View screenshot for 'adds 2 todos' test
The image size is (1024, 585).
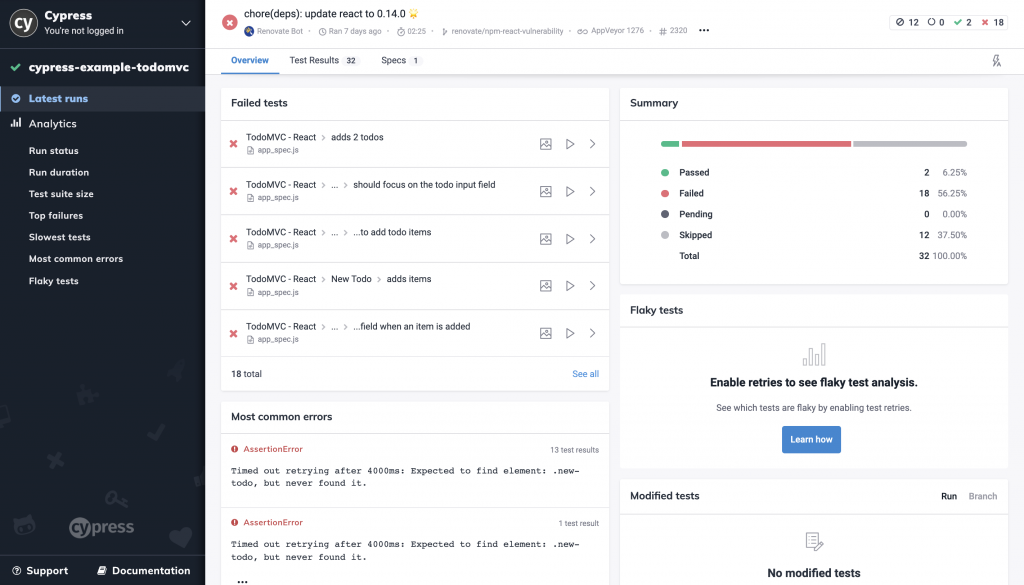click(546, 144)
